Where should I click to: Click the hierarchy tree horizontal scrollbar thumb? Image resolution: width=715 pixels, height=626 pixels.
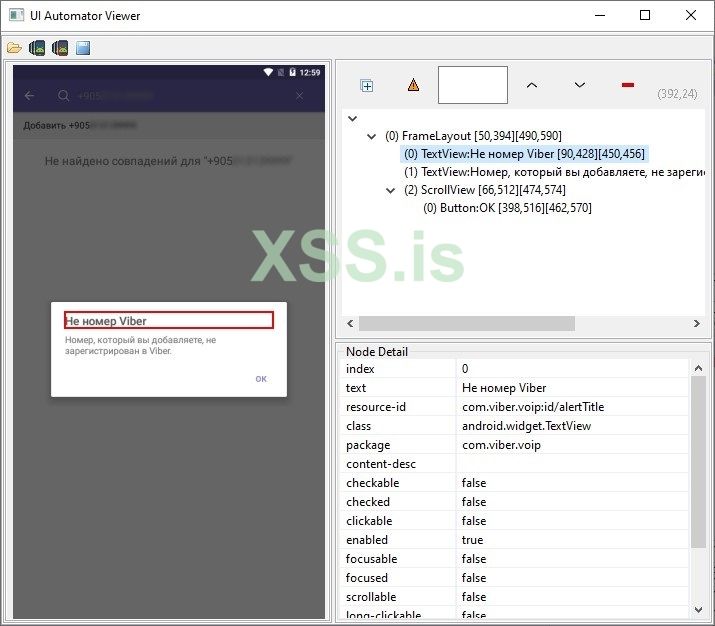(466, 324)
